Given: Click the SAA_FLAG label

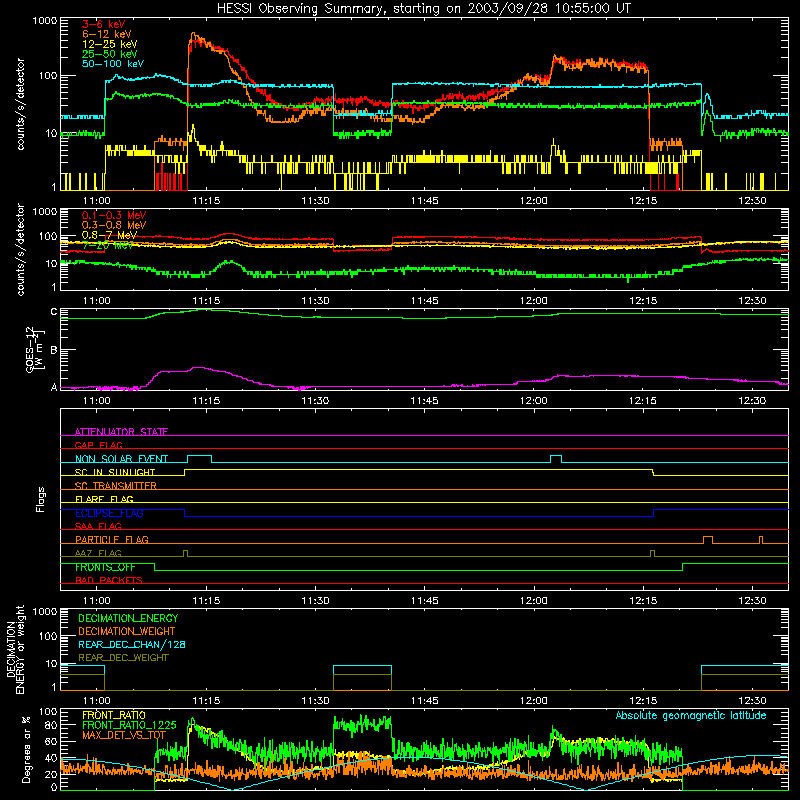Looking at the screenshot, I should coord(98,526).
